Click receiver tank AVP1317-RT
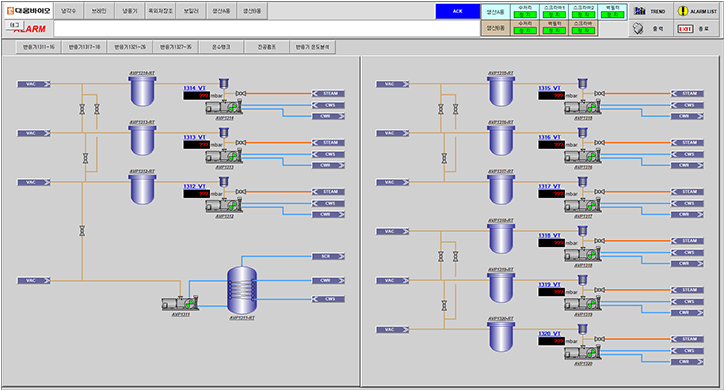Screen dimensions: 725x391 tap(501, 189)
